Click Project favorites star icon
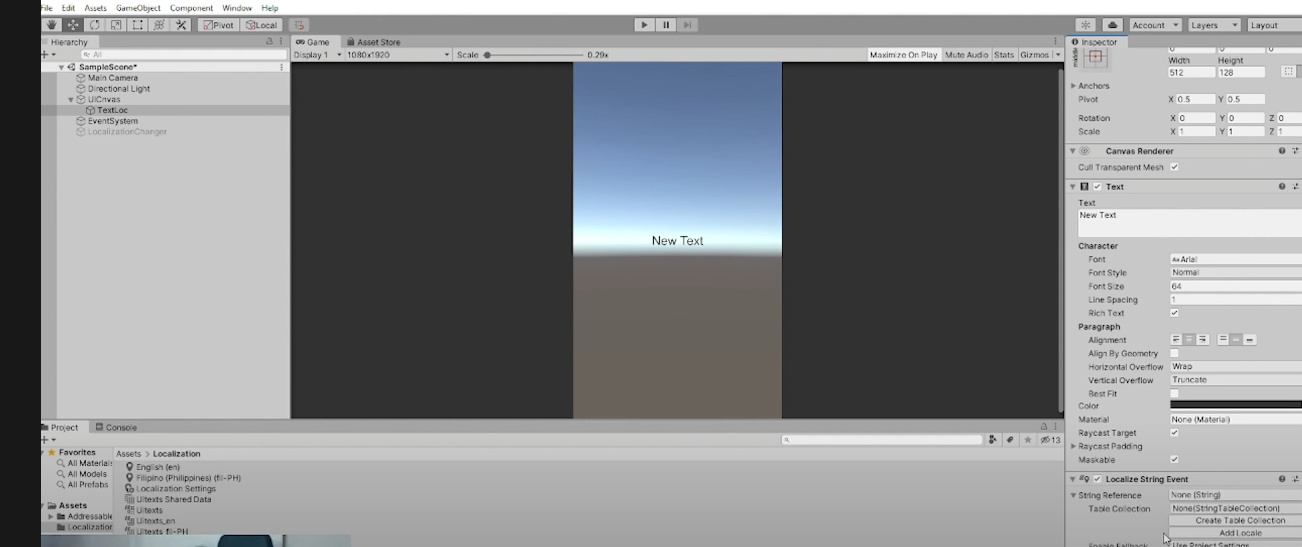The height and width of the screenshot is (547, 1302). pos(1027,440)
